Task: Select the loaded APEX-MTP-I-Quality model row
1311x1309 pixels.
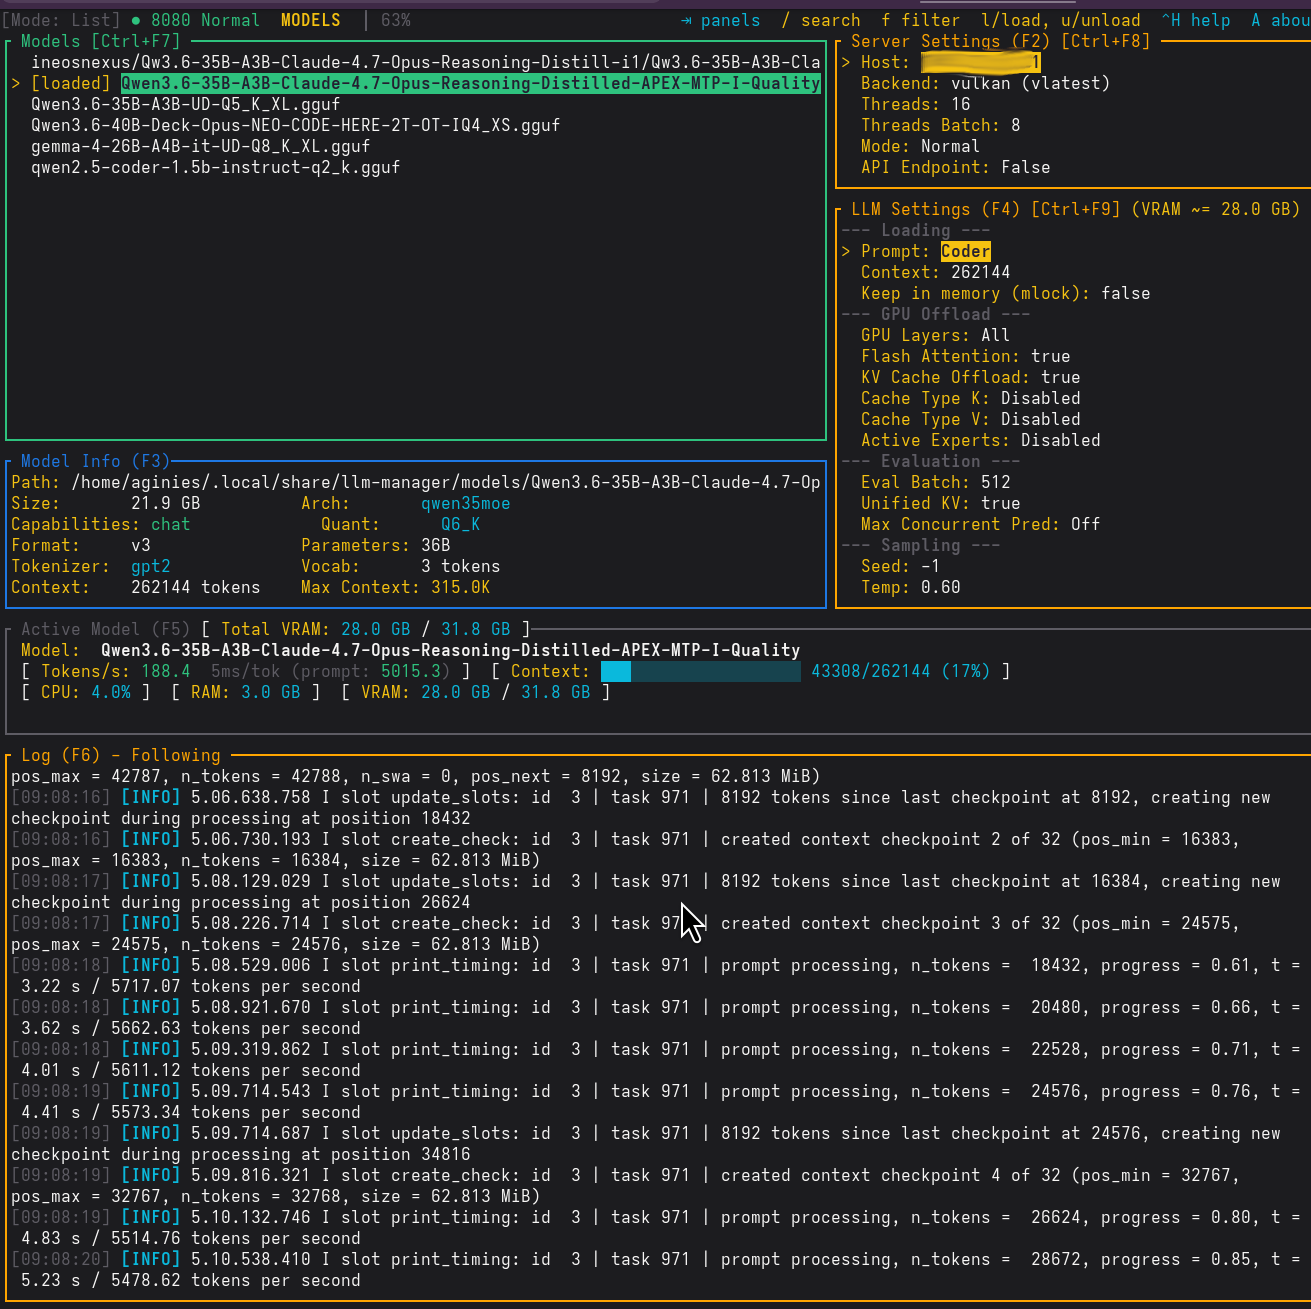Action: (416, 83)
